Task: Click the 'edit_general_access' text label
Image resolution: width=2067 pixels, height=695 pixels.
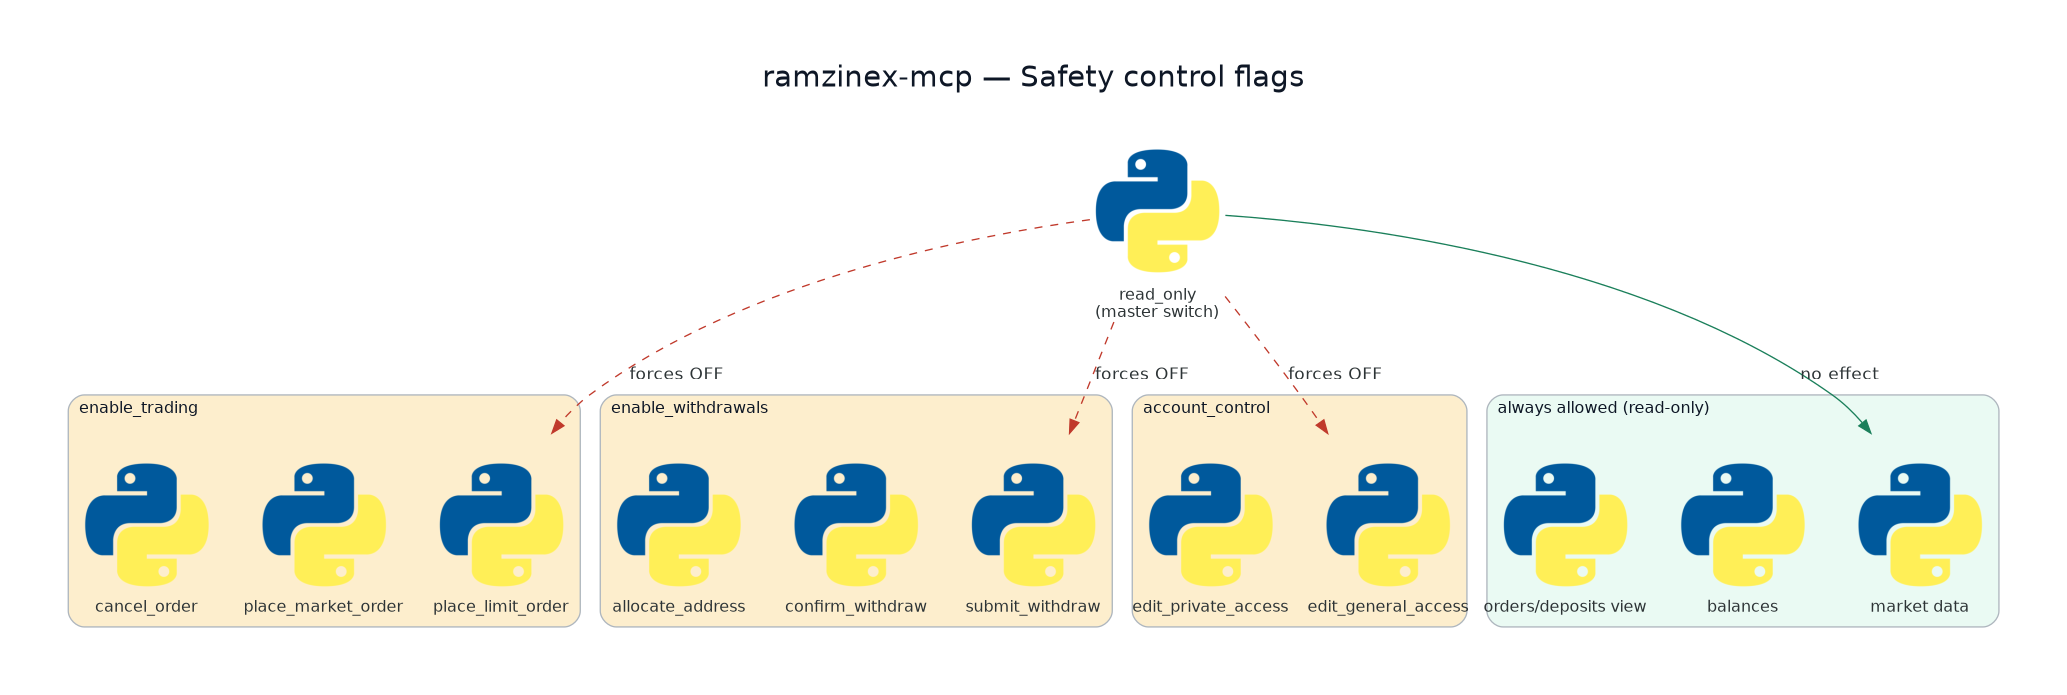Action: point(1388,607)
